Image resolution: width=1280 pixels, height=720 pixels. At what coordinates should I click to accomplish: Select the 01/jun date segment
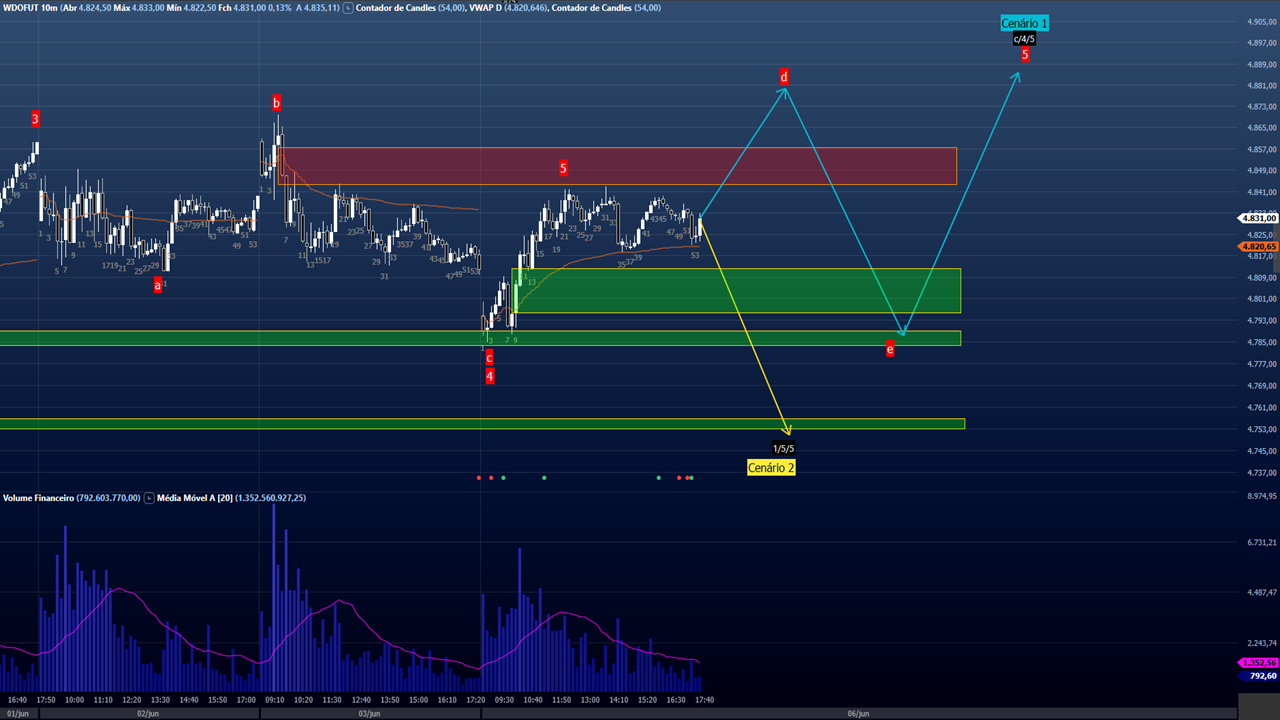tap(19, 713)
